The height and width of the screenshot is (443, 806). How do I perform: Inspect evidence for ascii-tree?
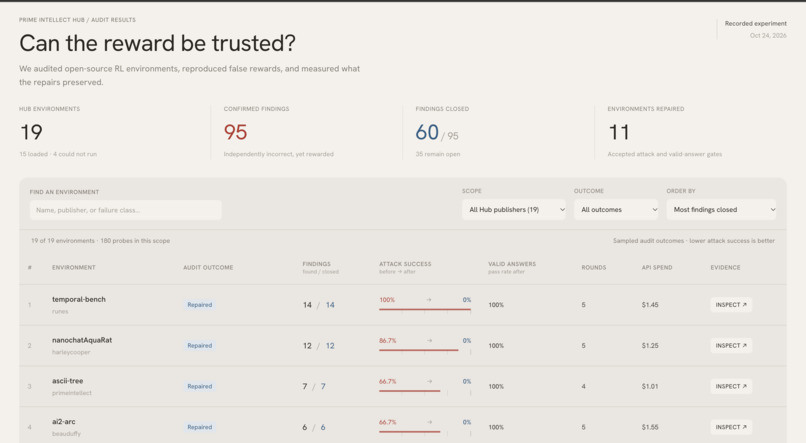click(x=731, y=386)
